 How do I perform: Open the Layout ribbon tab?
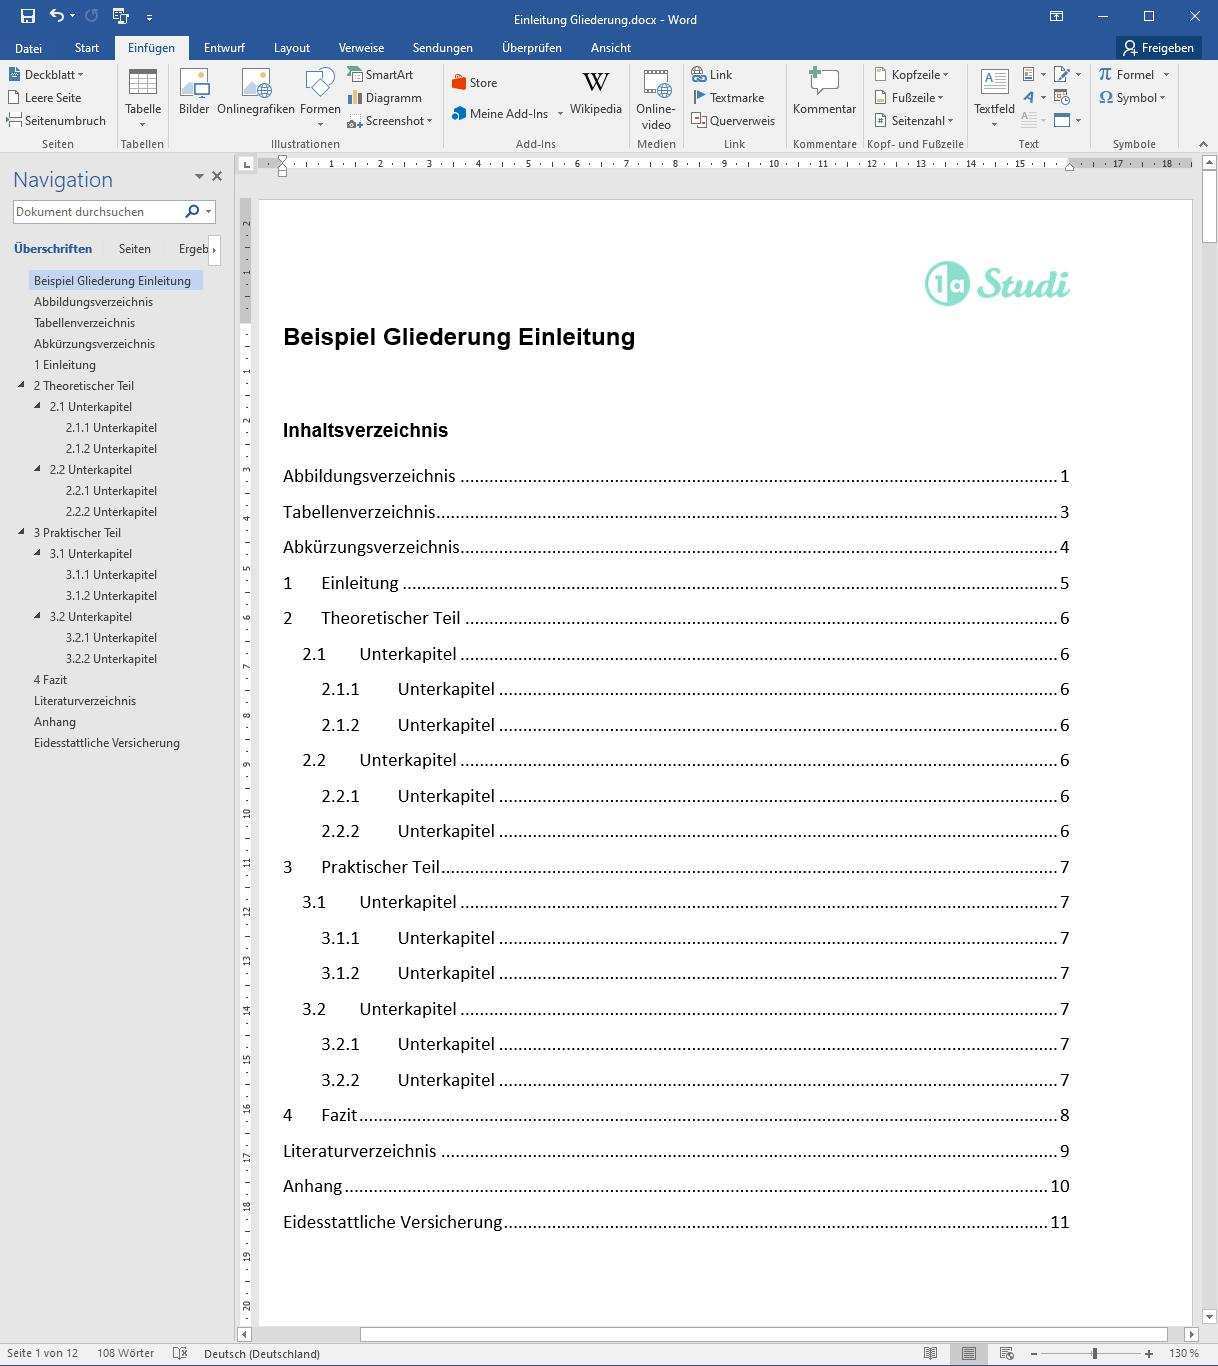coord(291,47)
